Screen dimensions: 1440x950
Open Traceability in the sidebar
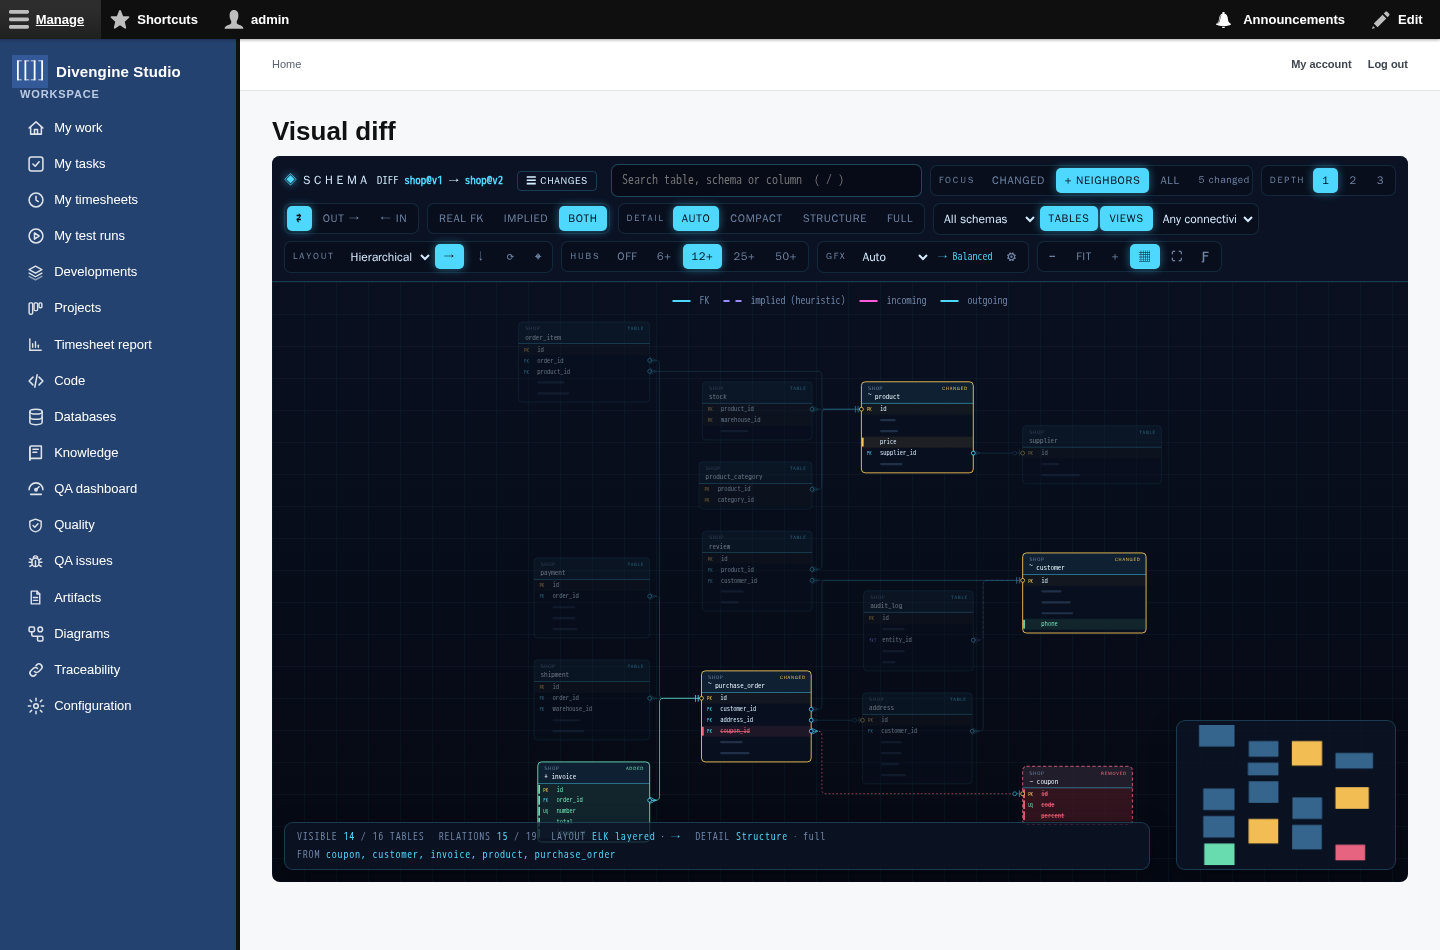click(87, 670)
